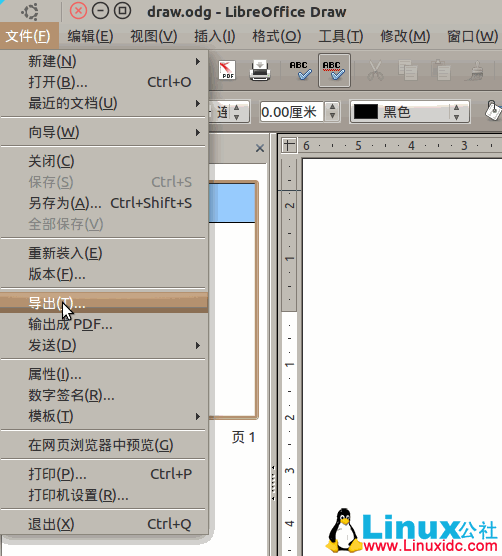Select 关闭(C) menu entry

pyautogui.click(x=104, y=161)
